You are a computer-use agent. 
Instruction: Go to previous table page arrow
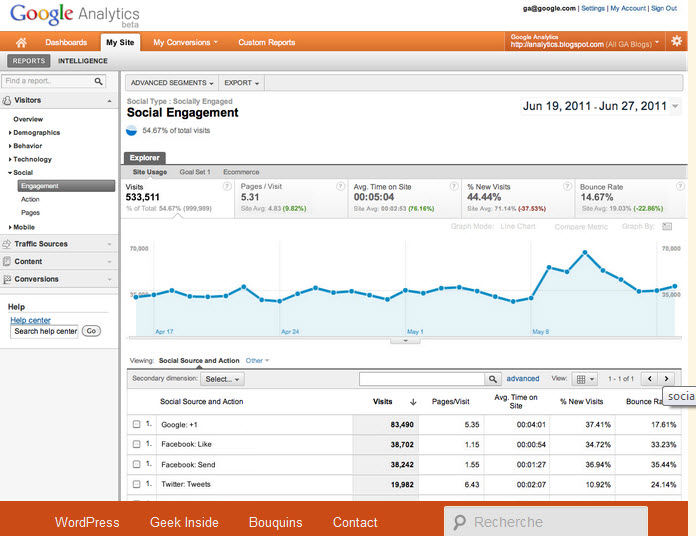coord(650,378)
